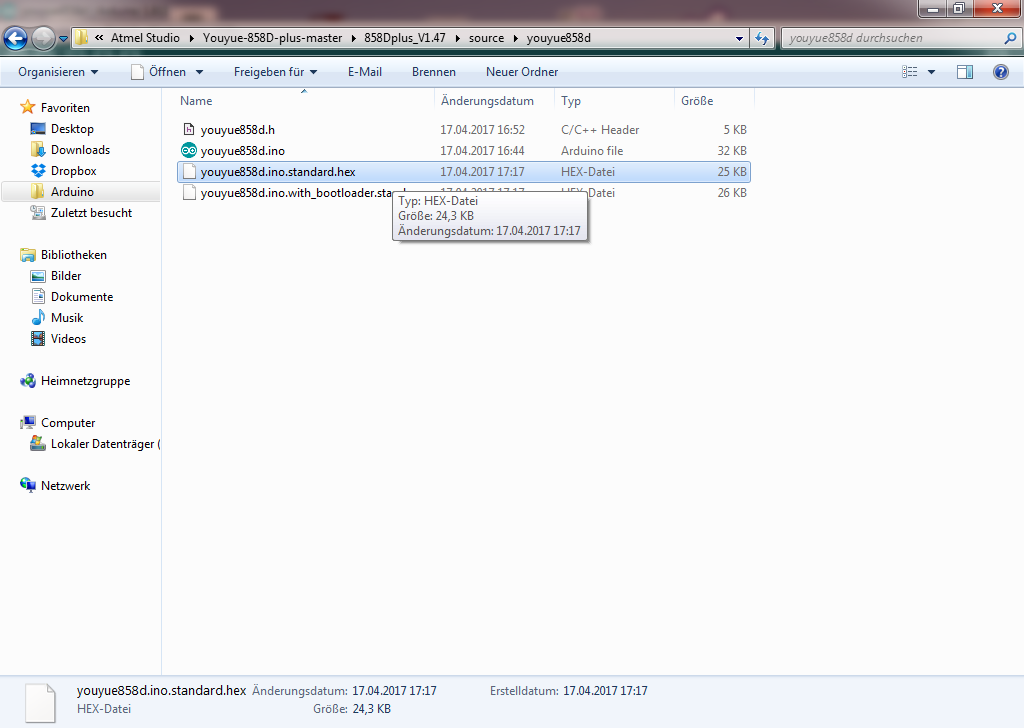Open the Freigeben für menu
This screenshot has width=1024, height=728.
point(275,72)
